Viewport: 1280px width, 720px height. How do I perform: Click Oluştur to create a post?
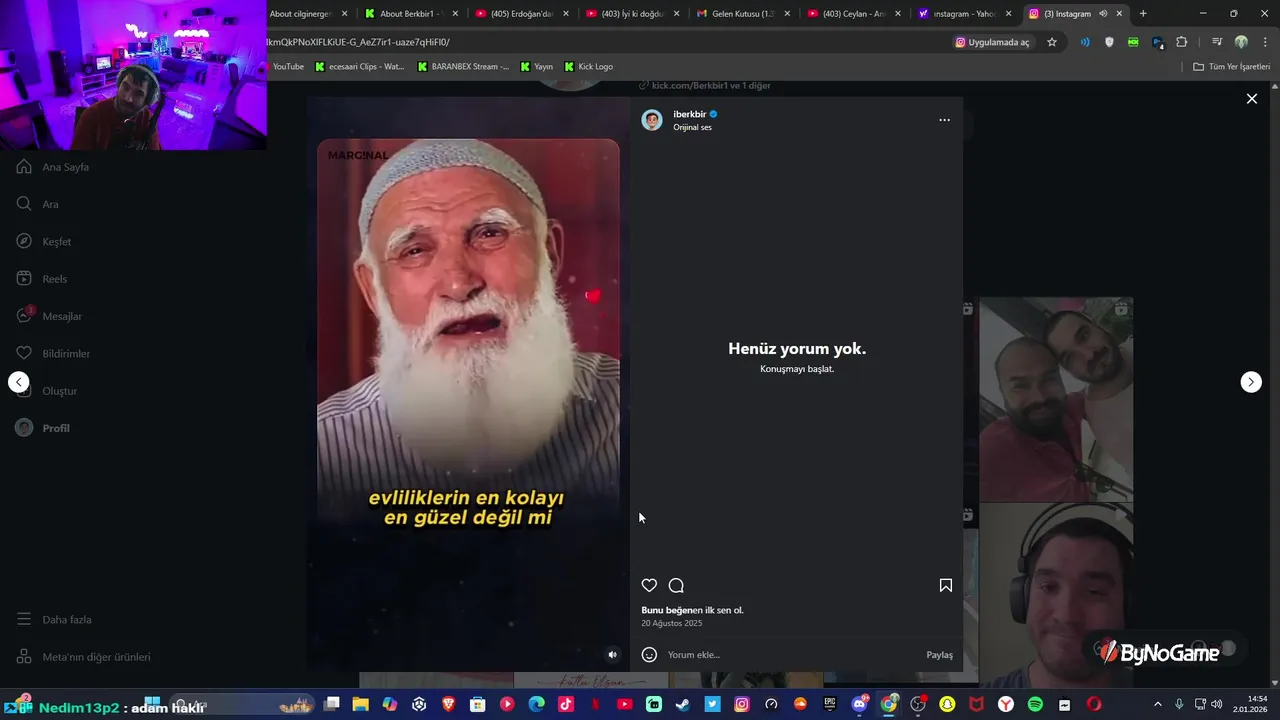pyautogui.click(x=46, y=391)
